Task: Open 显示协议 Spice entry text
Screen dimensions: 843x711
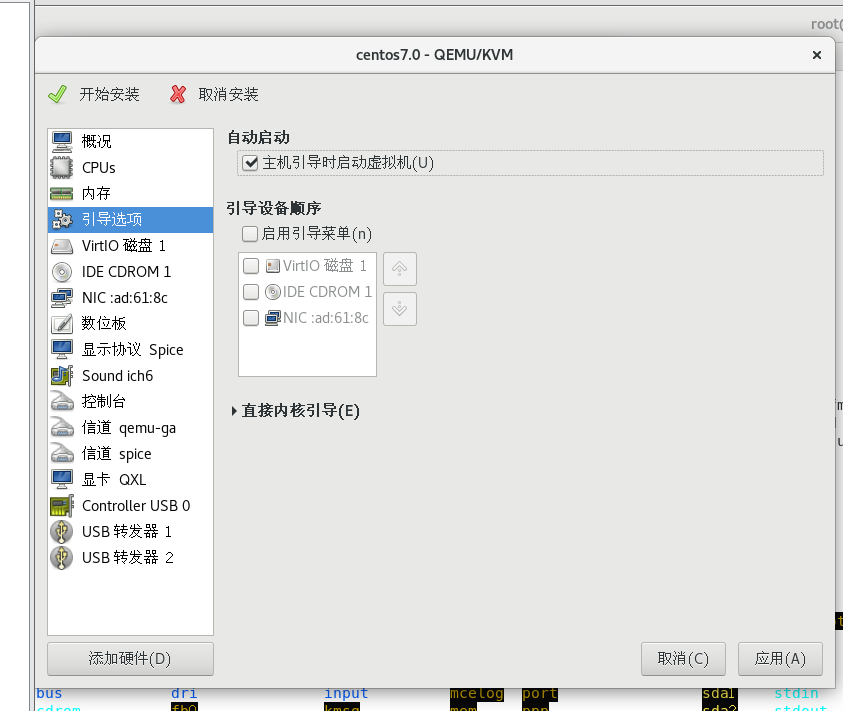Action: pyautogui.click(x=132, y=350)
